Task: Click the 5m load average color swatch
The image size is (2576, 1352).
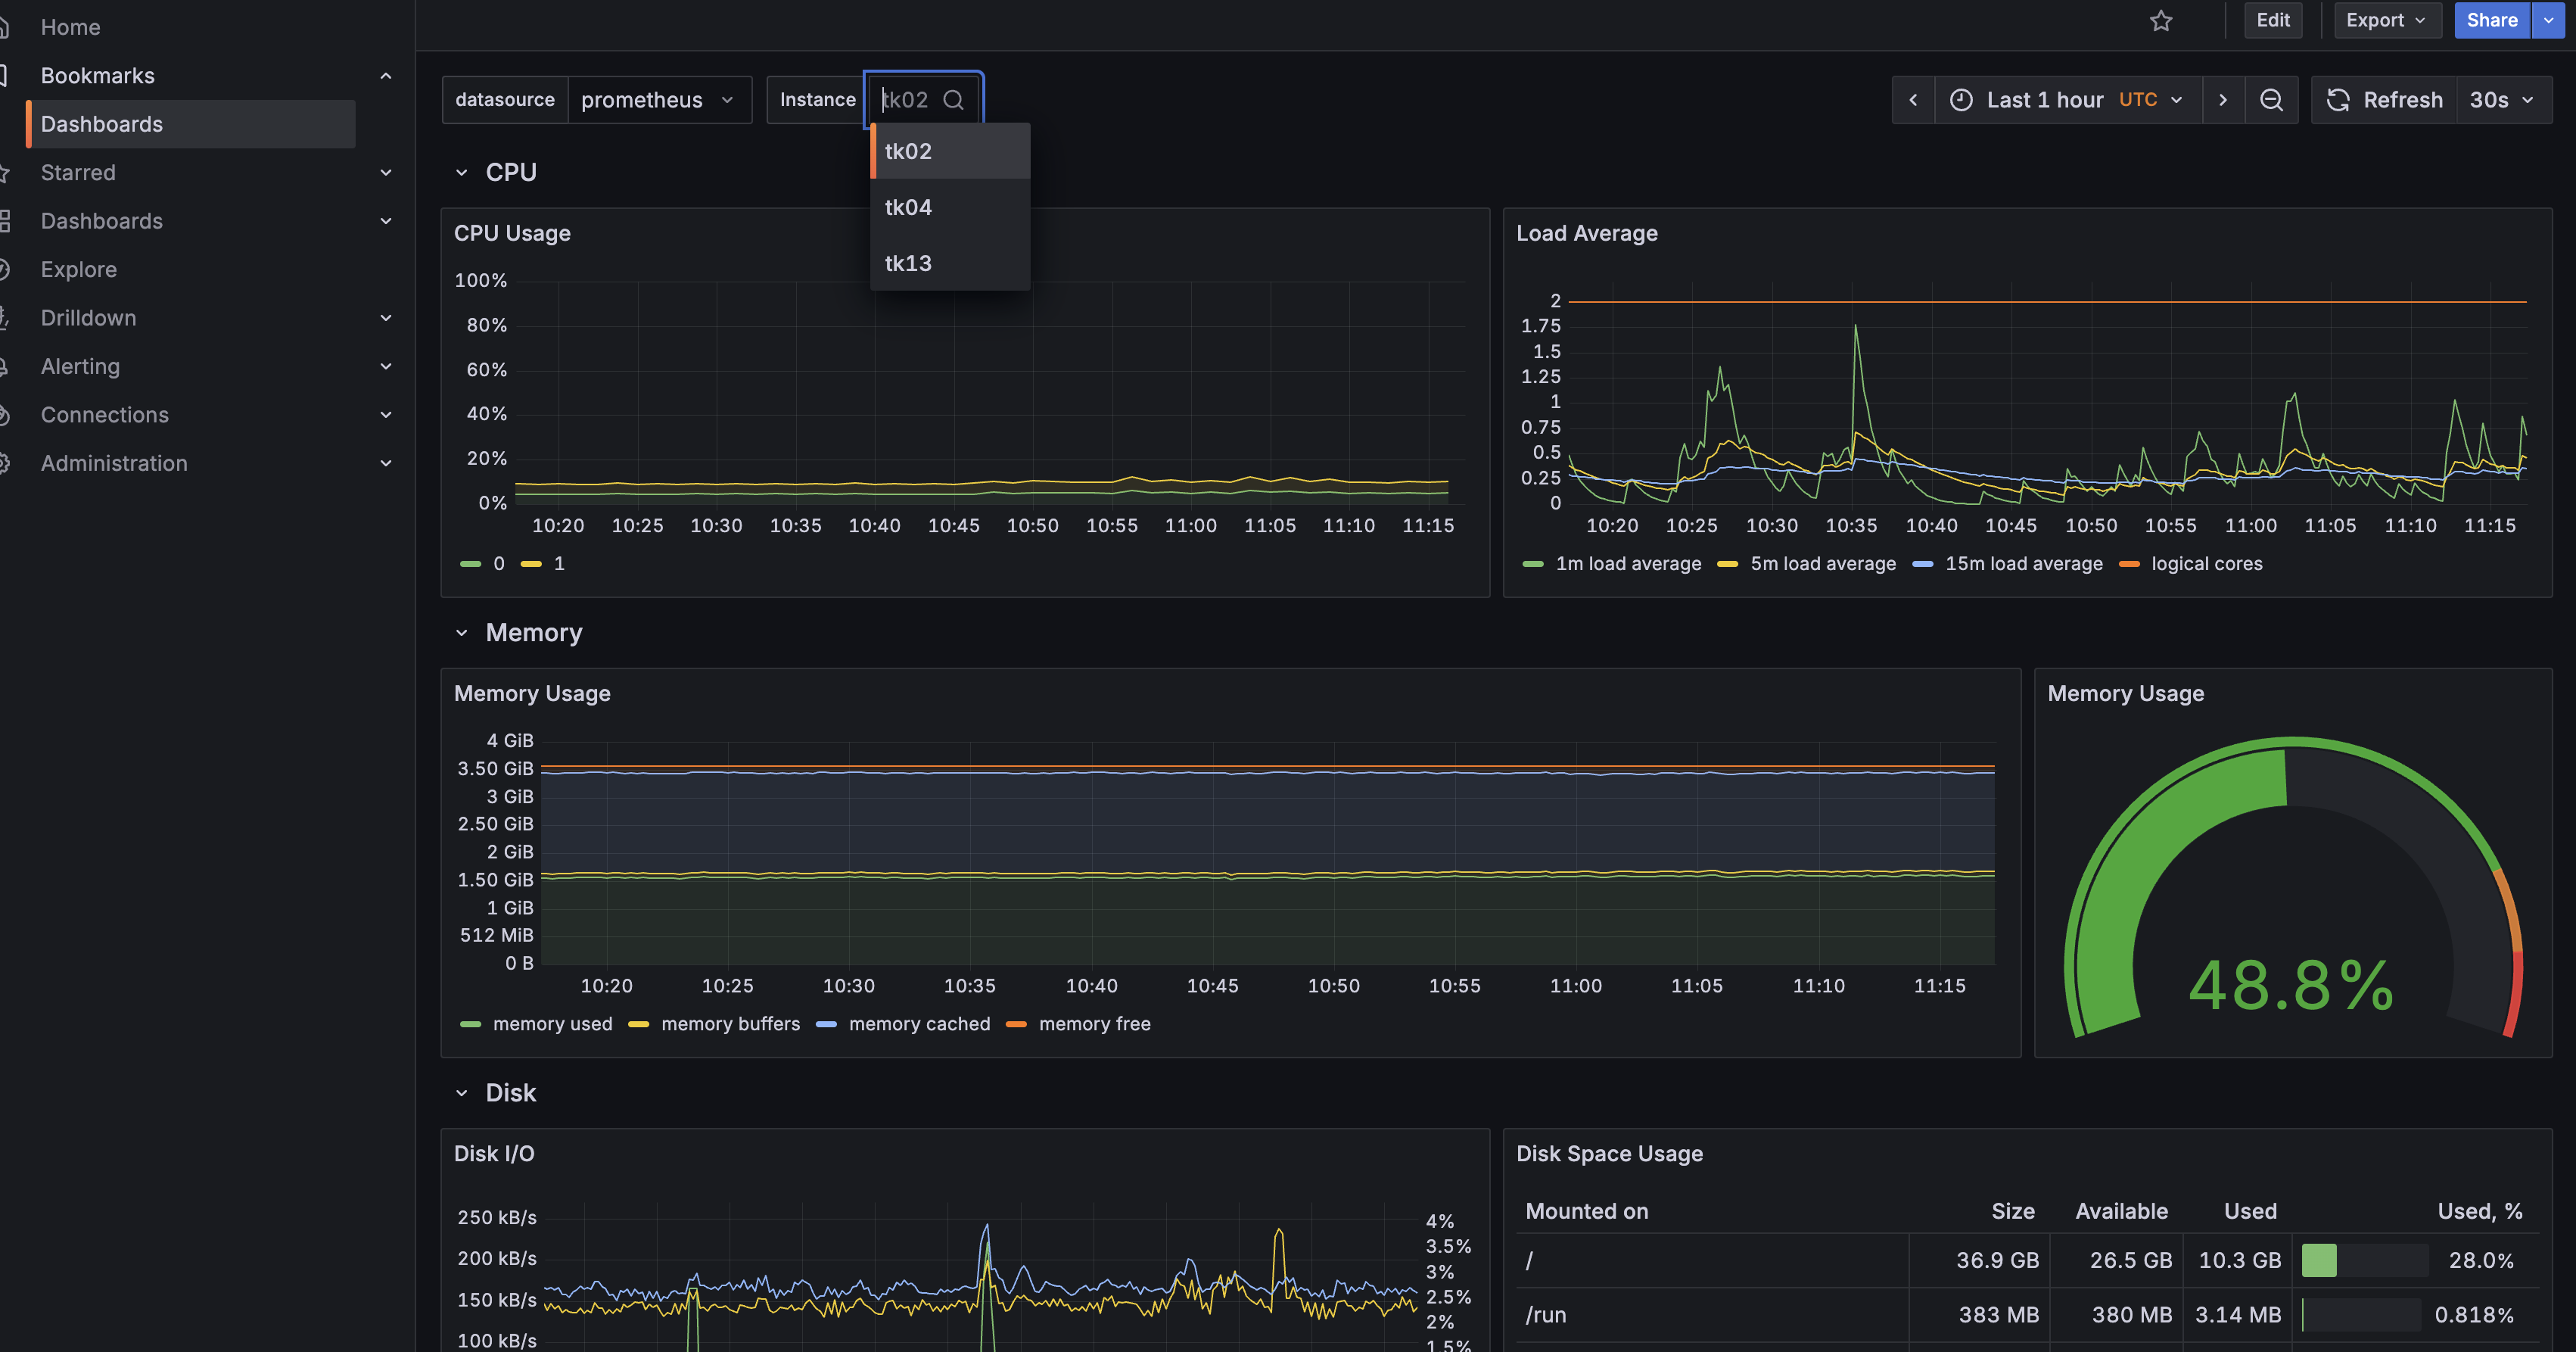Action: (1727, 564)
